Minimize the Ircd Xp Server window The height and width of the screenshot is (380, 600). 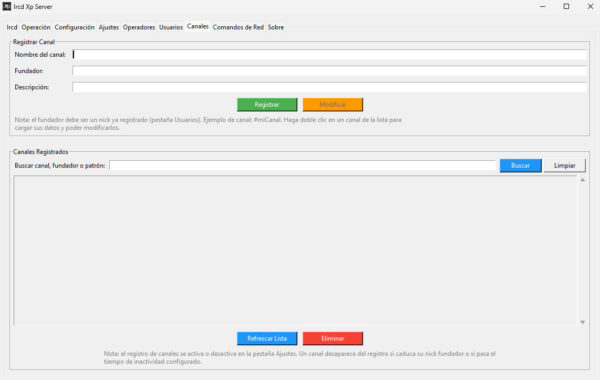click(543, 7)
